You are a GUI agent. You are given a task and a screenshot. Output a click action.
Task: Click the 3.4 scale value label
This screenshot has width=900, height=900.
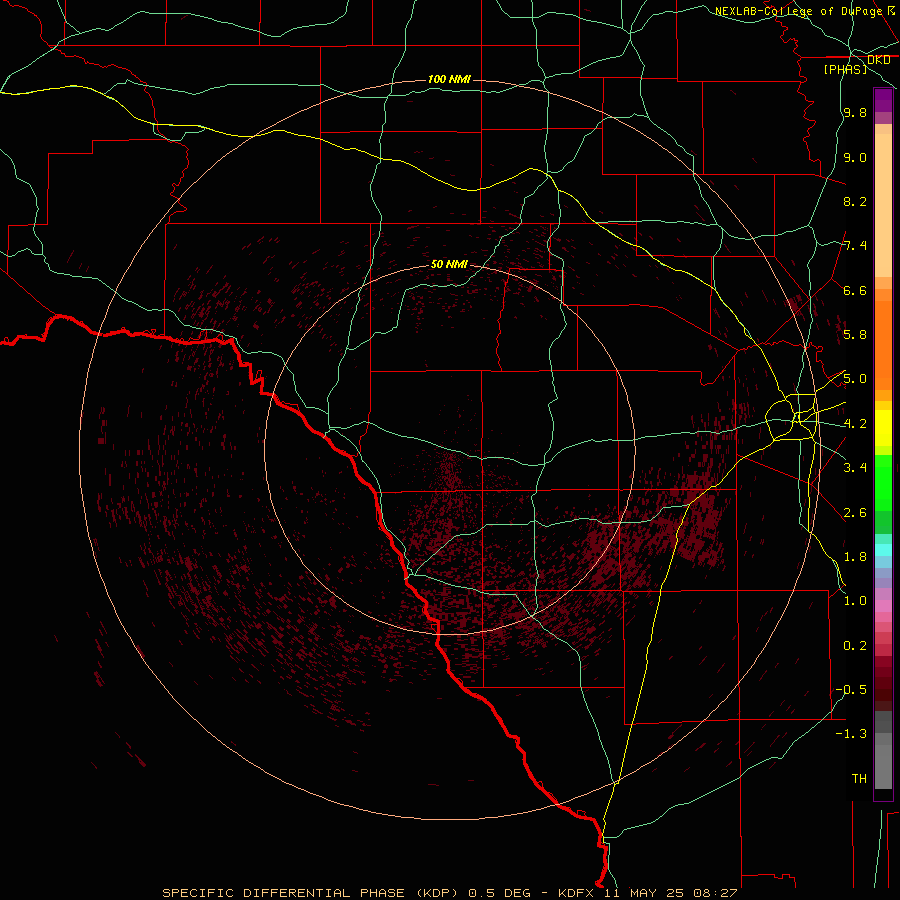(x=855, y=468)
